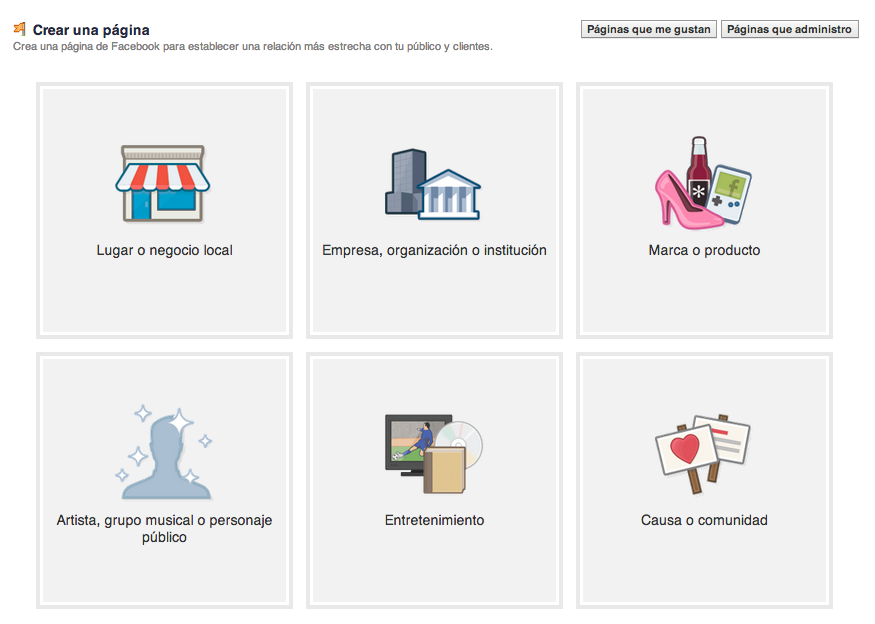Open Páginas que me gustan
This screenshot has width=875, height=624.
[x=648, y=29]
